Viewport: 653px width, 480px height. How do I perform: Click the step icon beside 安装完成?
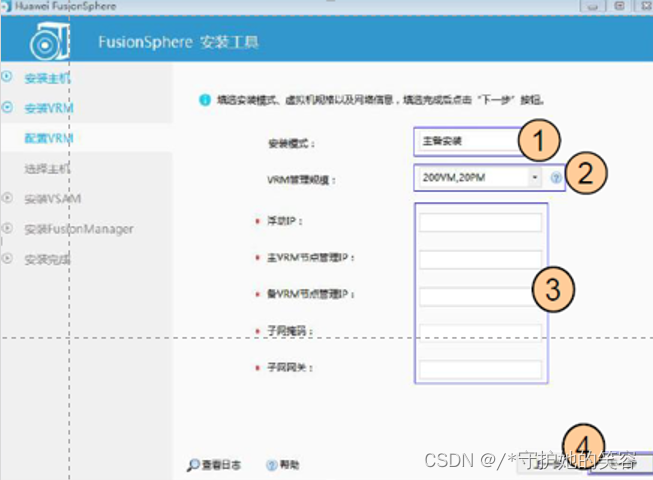(7, 258)
